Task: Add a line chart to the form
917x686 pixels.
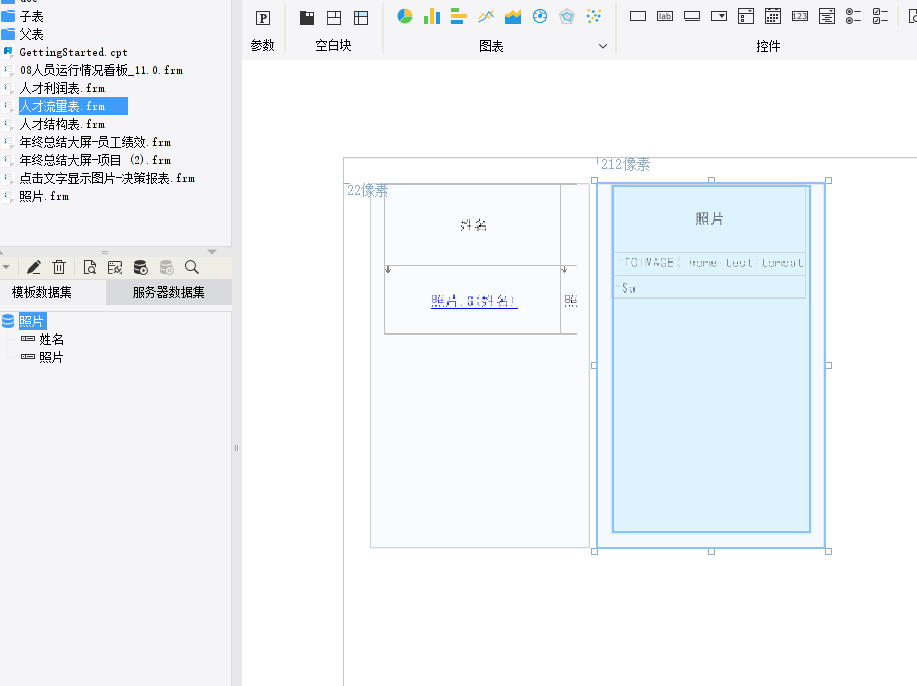Action: tap(486, 16)
